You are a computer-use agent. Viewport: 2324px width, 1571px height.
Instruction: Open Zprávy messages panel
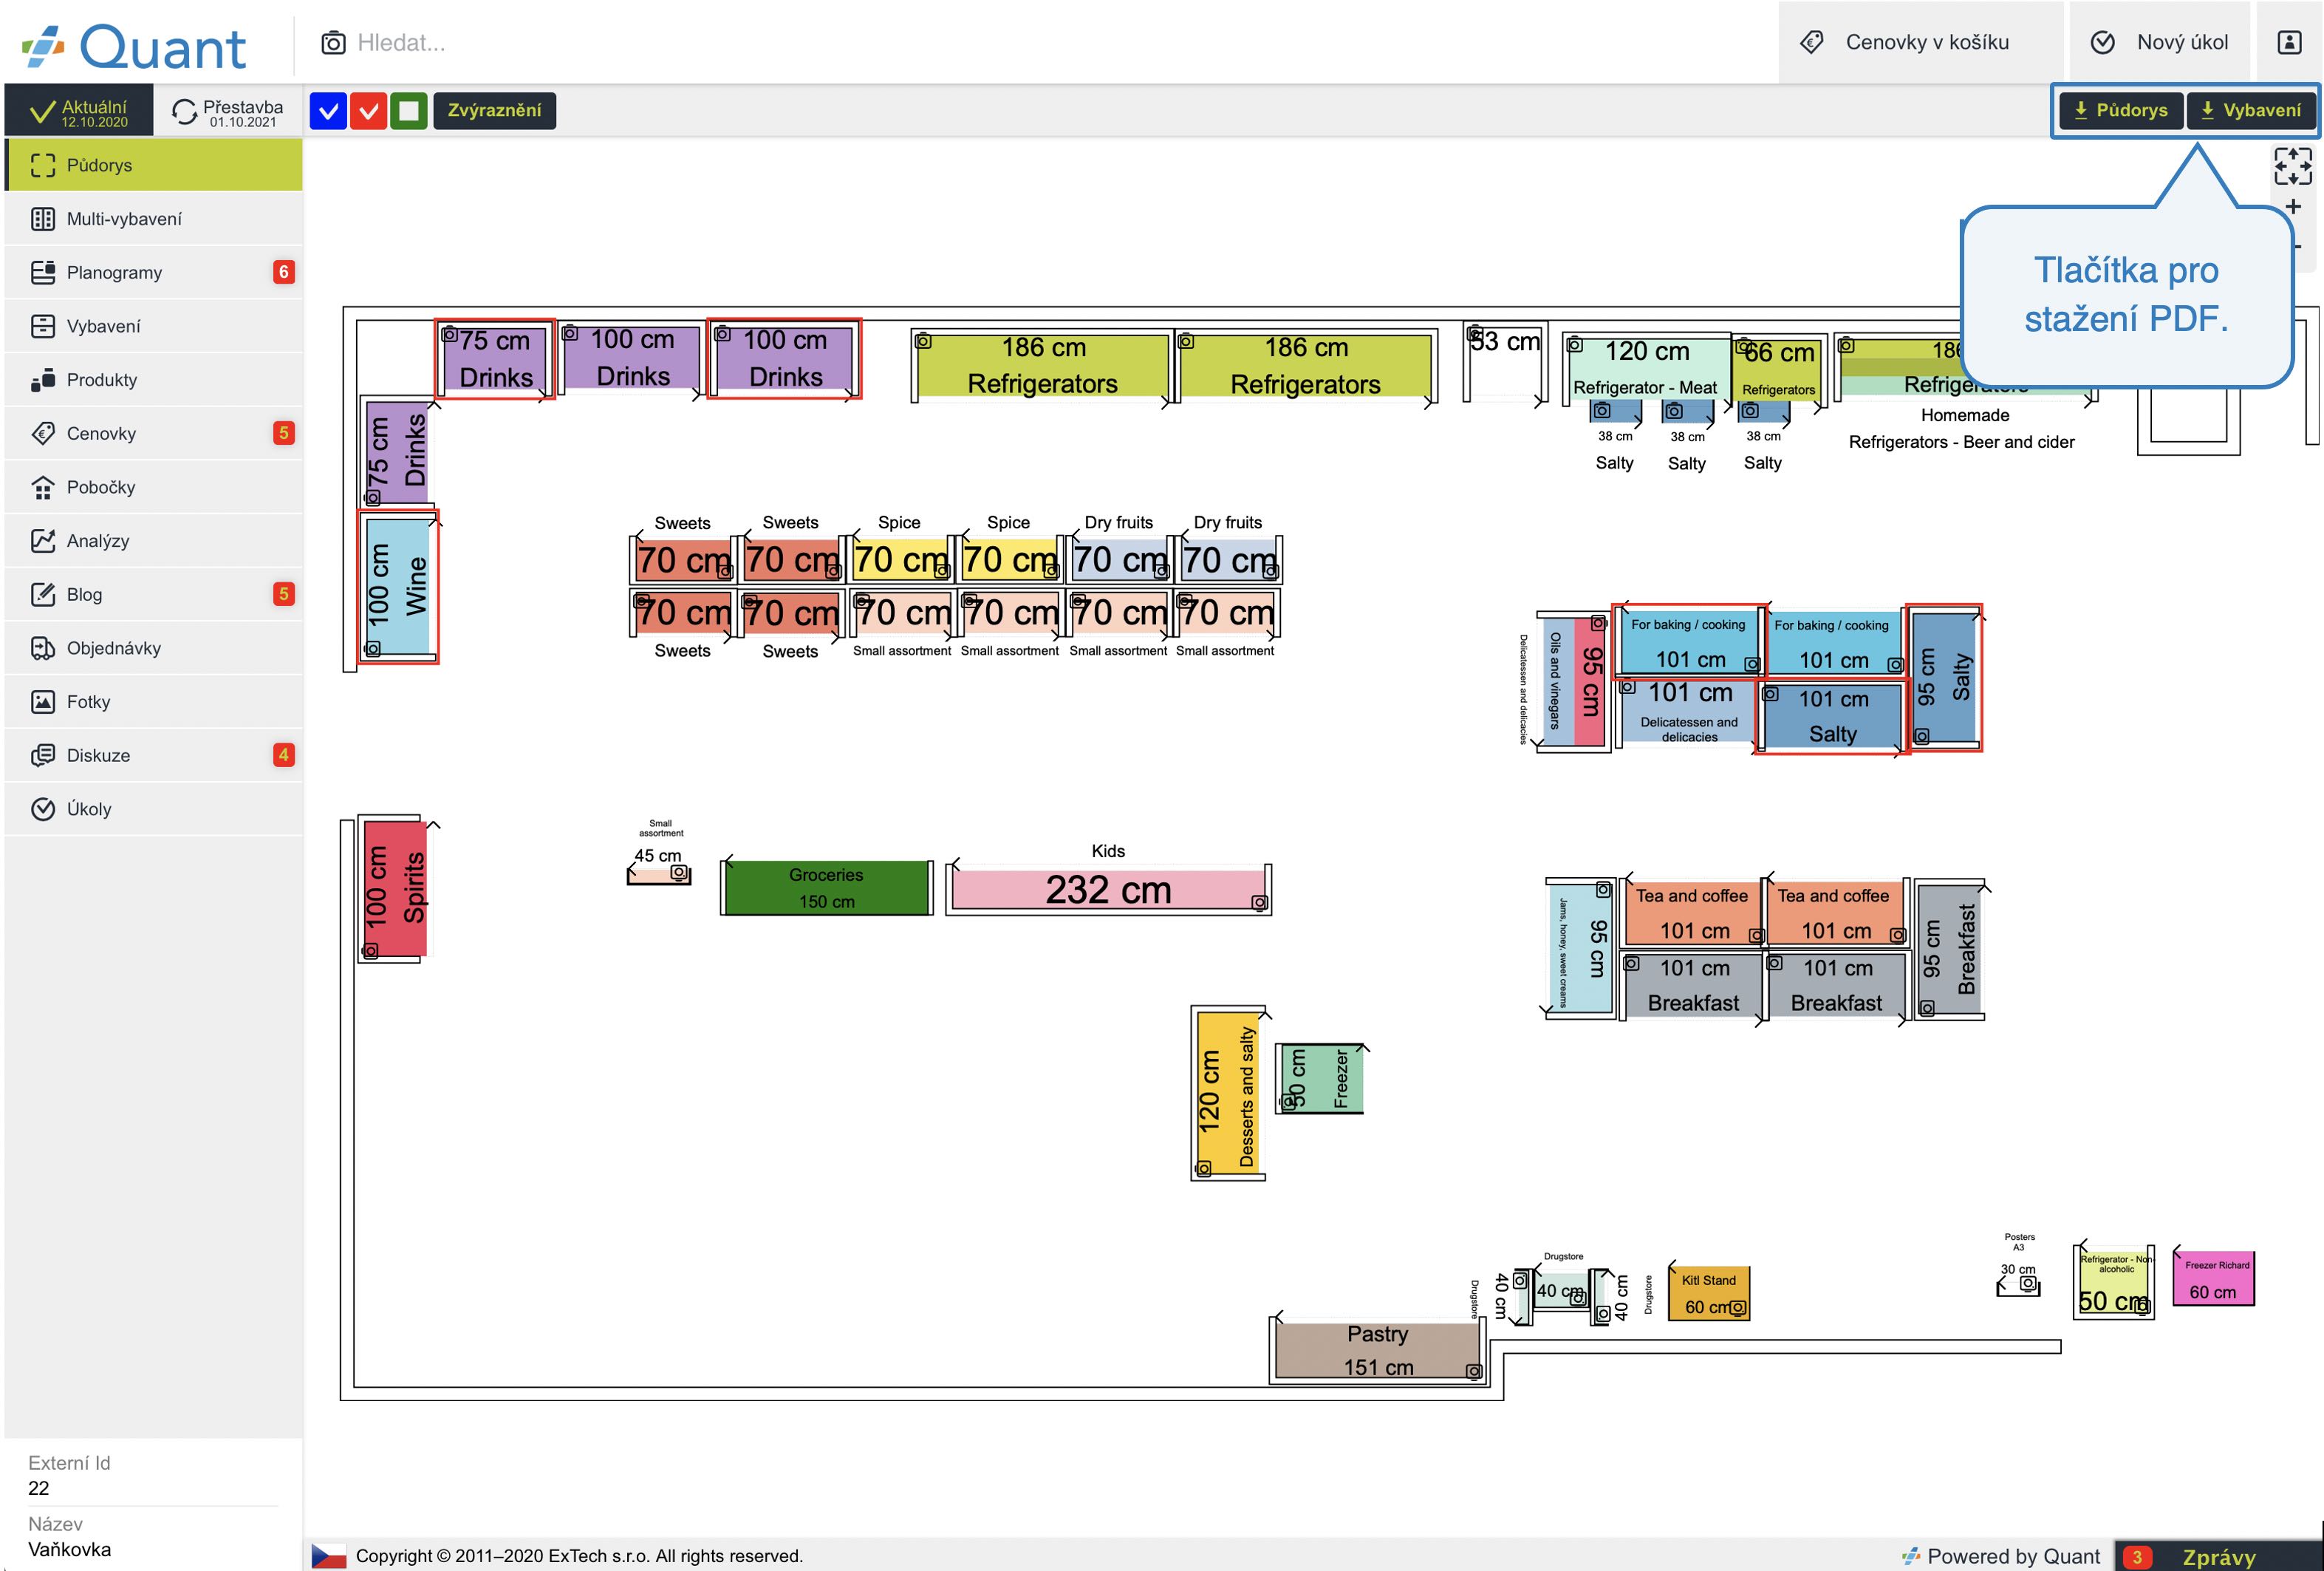coord(2218,1556)
